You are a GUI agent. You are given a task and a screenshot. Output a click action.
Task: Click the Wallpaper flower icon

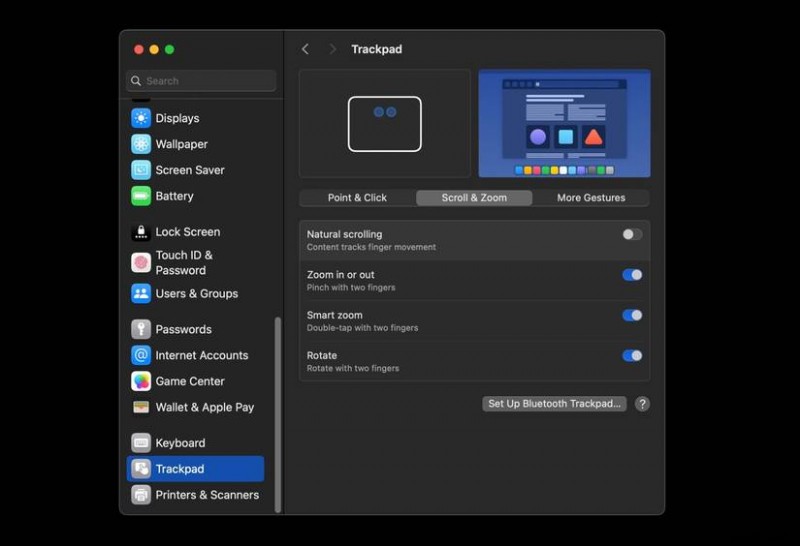pyautogui.click(x=141, y=144)
